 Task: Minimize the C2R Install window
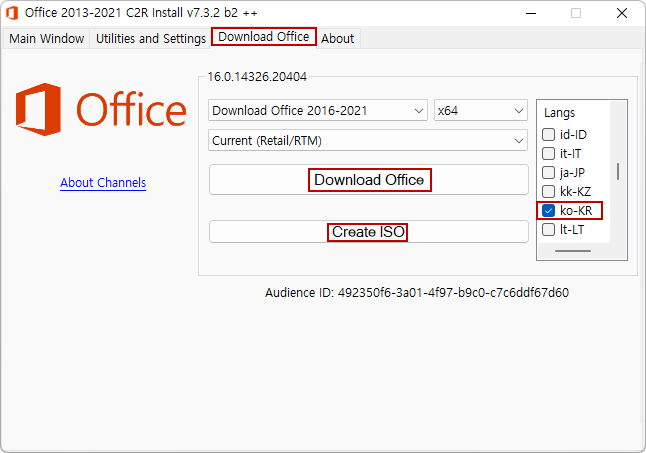[x=531, y=13]
